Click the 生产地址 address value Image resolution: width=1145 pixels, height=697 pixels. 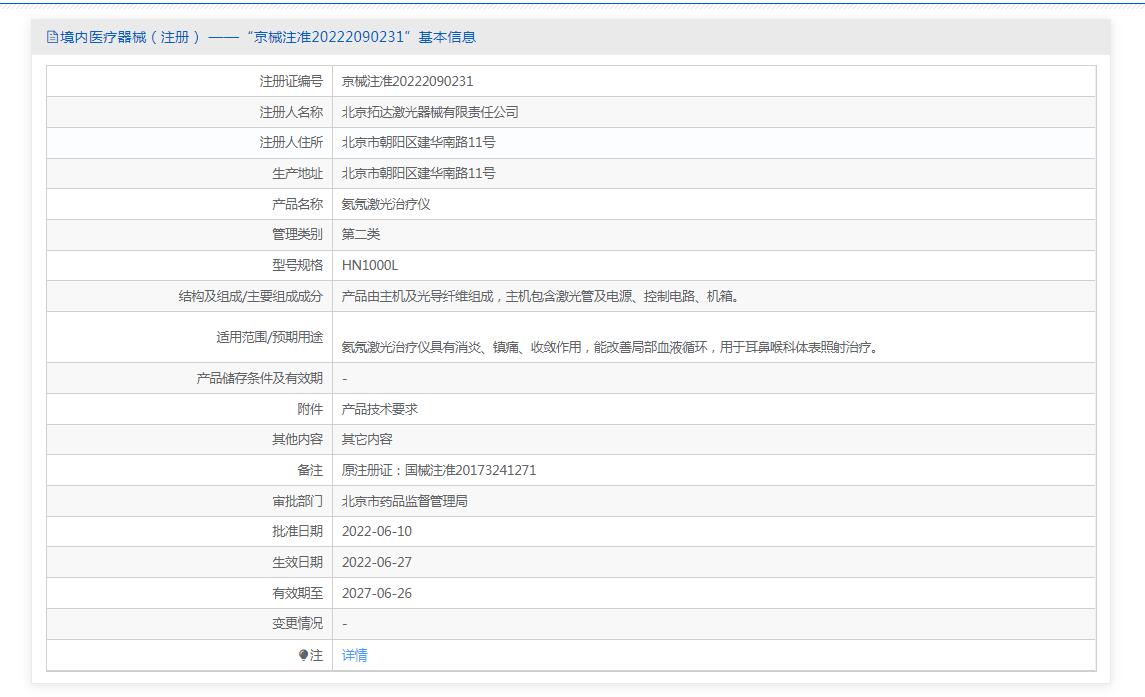(x=418, y=173)
